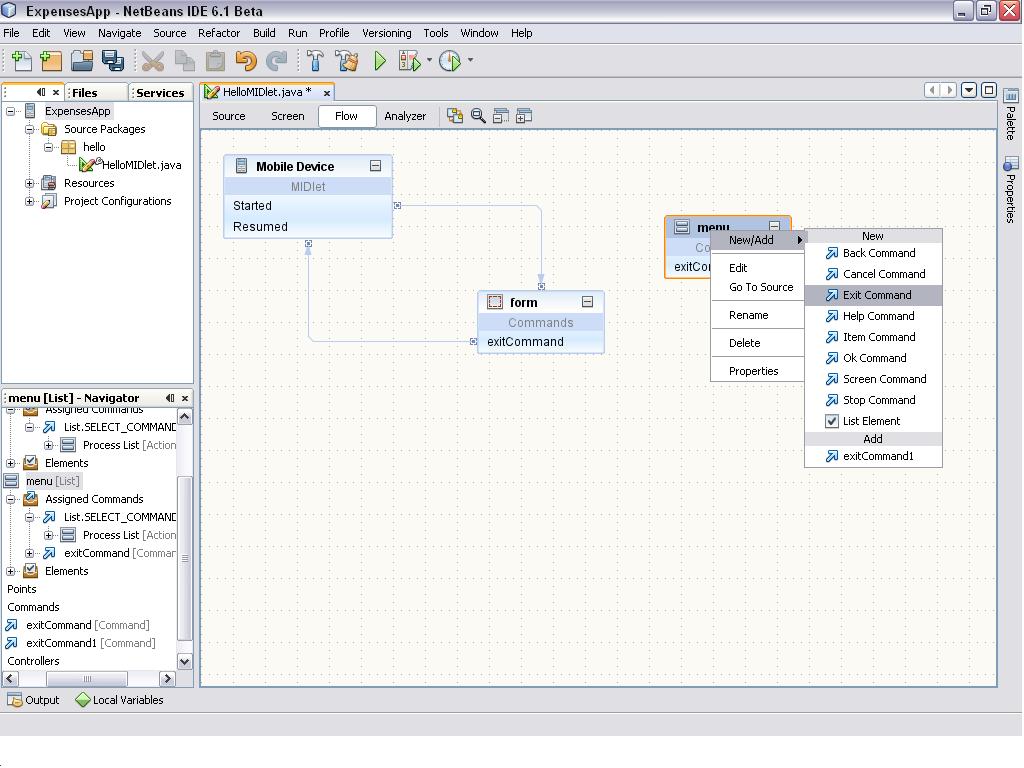
Task: Click the Clean and Build icon
Action: coord(347,61)
